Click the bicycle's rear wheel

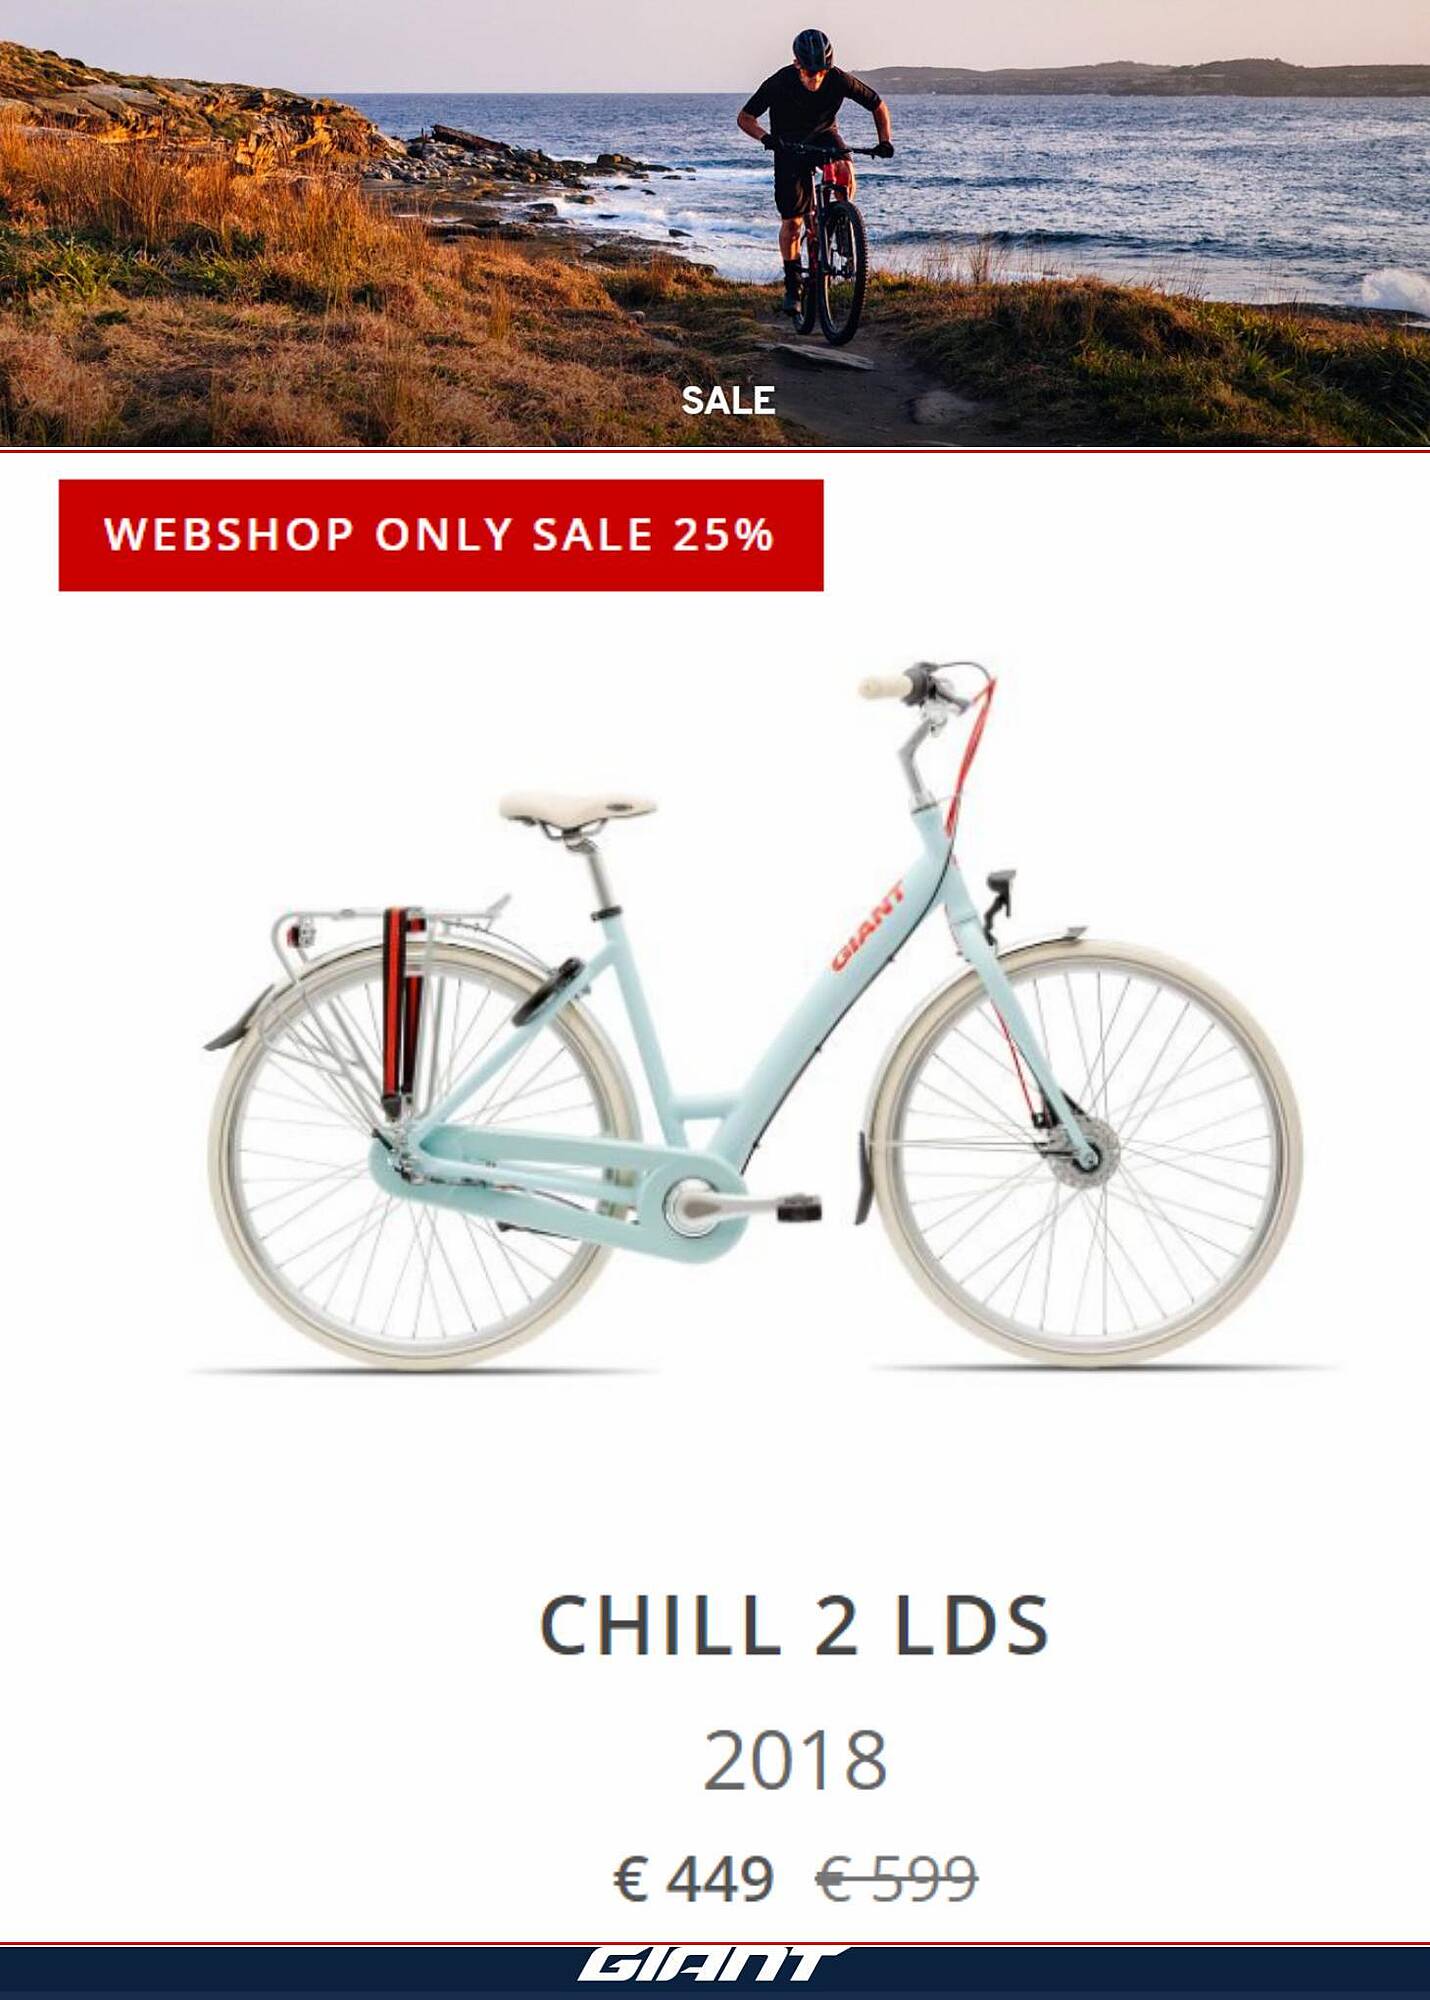pyautogui.click(x=424, y=1155)
